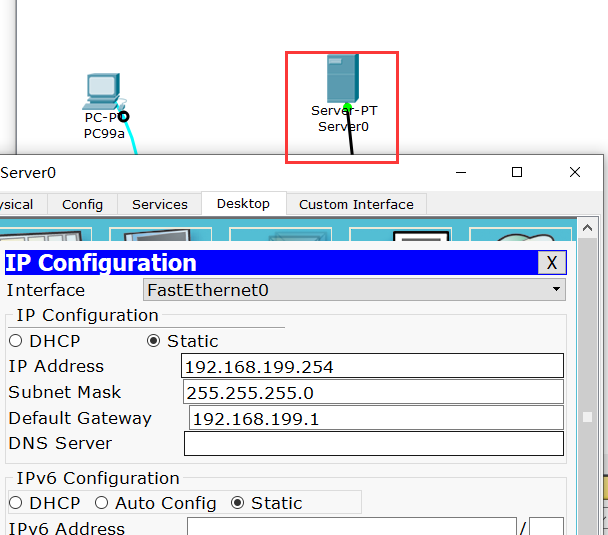The width and height of the screenshot is (608, 535).
Task: Open the Interface FastEthernet0 dropdown
Action: click(x=354, y=290)
